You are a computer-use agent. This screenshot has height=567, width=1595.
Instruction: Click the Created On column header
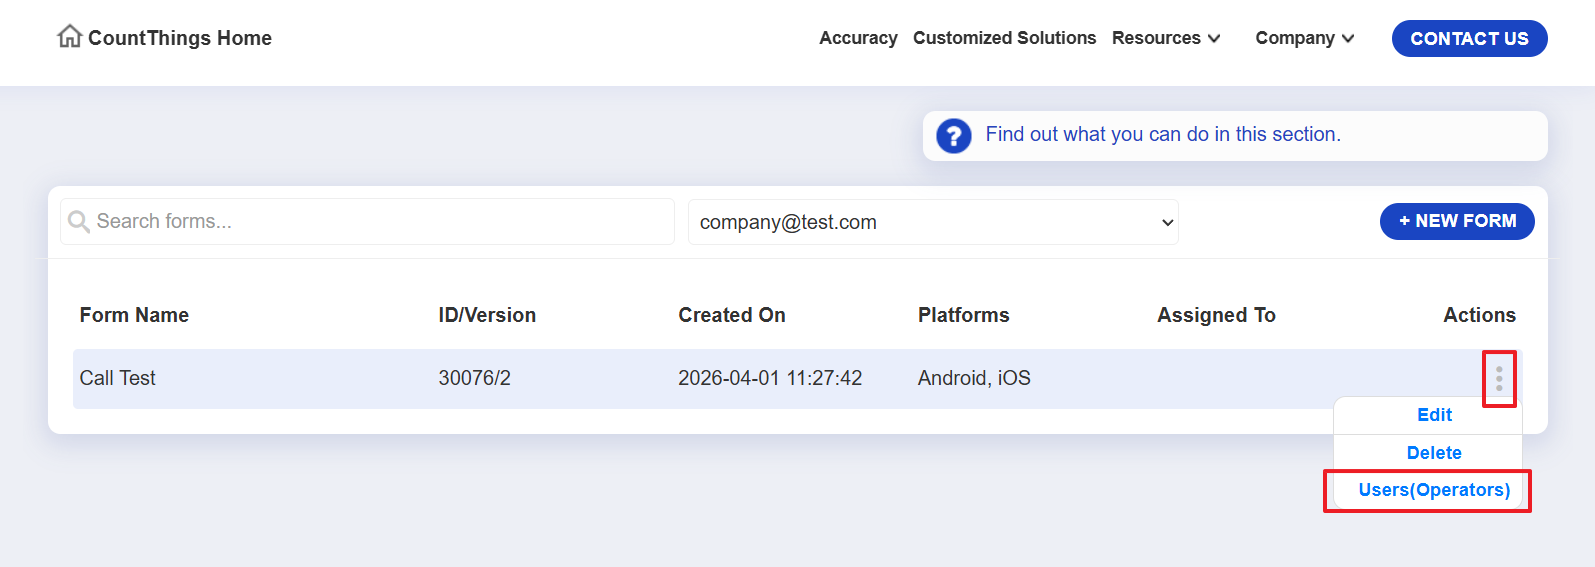731,315
